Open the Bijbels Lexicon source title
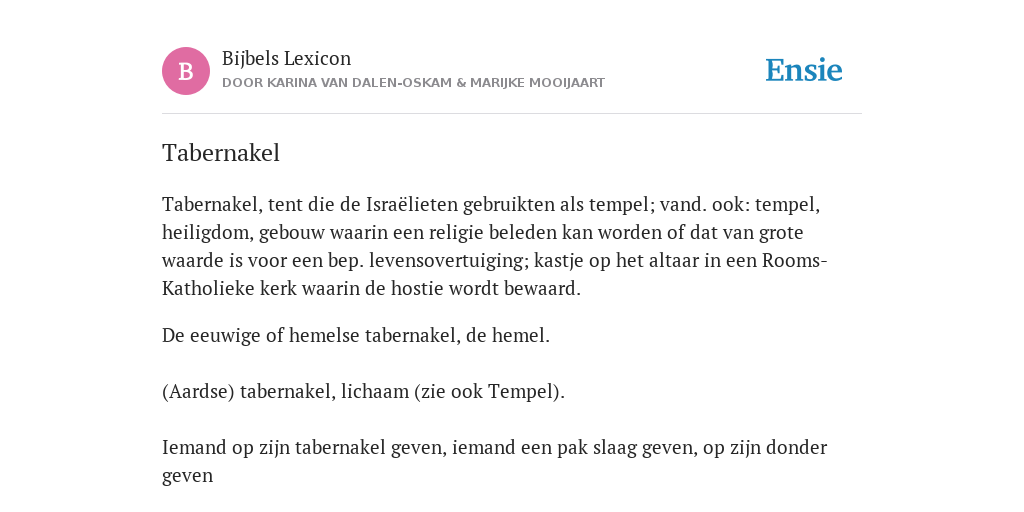This screenshot has width=1024, height=512. click(287, 59)
